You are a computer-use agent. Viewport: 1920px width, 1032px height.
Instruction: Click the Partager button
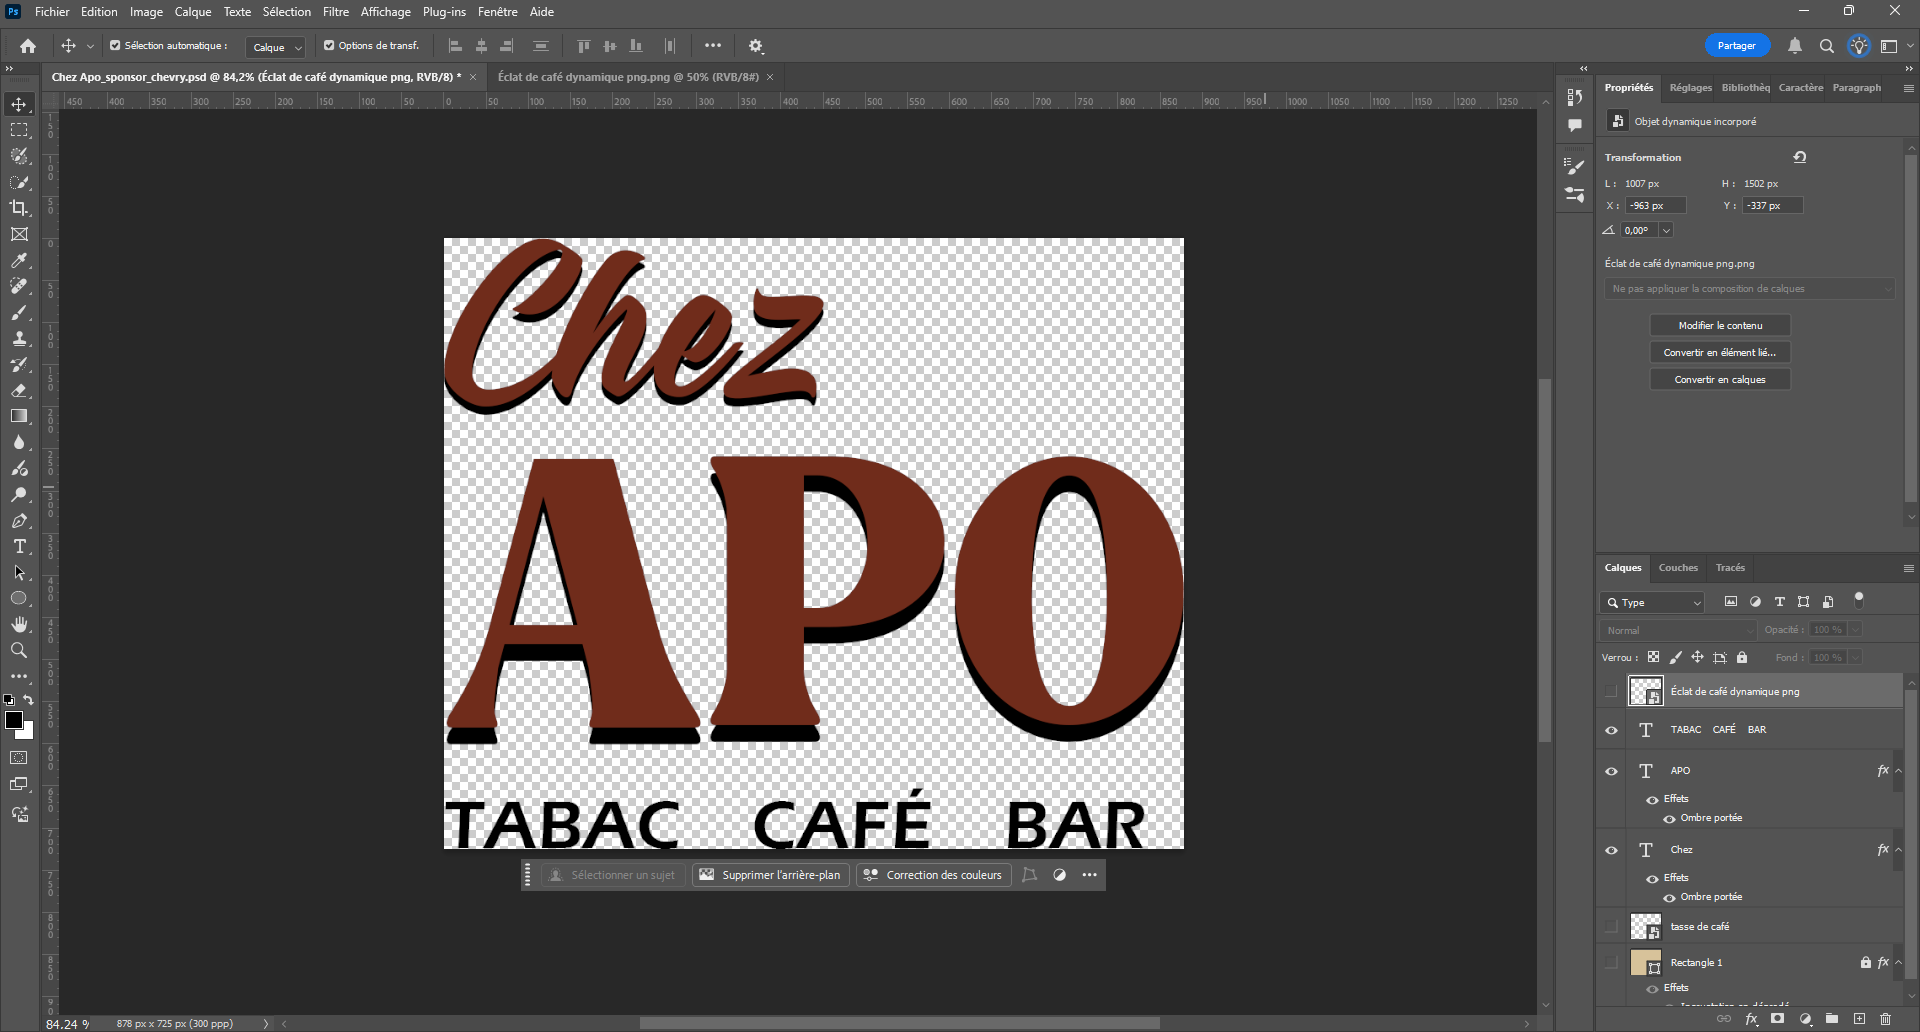coord(1737,46)
